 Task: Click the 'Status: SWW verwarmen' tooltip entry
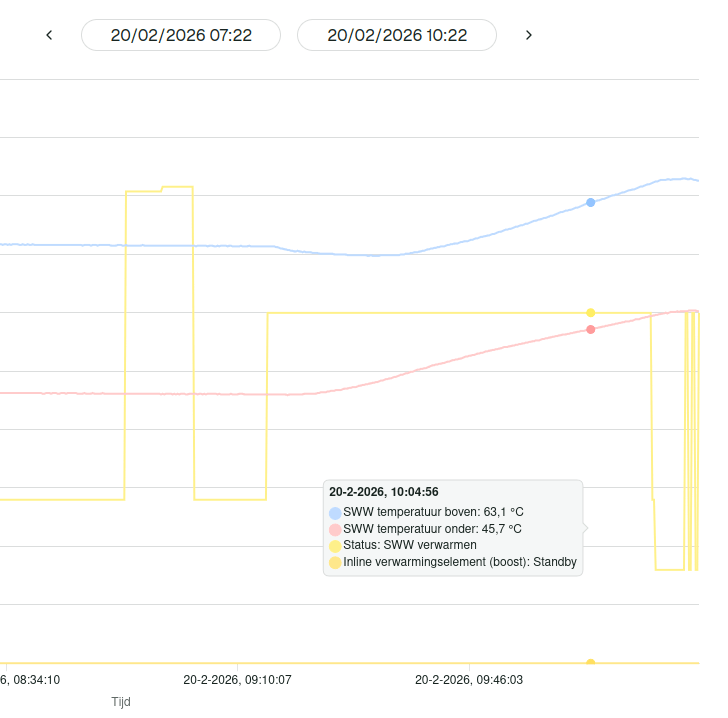click(x=410, y=546)
